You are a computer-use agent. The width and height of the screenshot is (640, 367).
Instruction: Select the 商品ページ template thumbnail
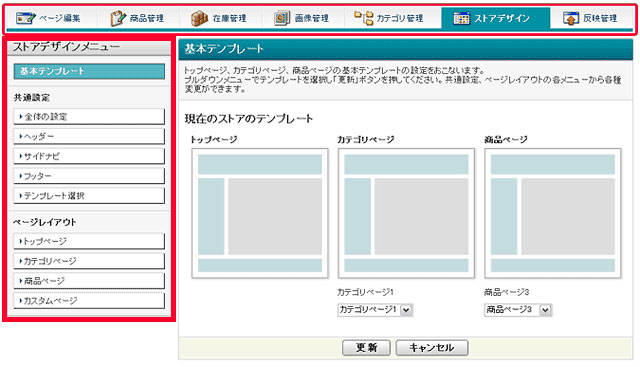click(553, 213)
